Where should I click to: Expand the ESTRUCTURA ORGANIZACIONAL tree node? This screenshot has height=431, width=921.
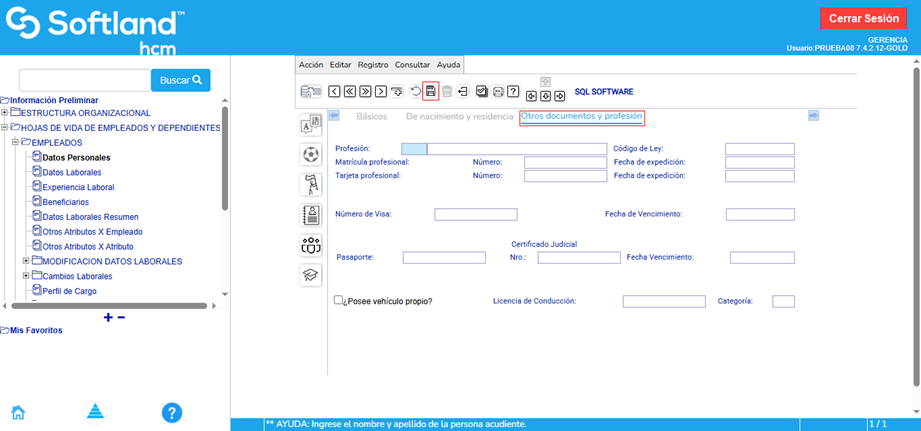(5, 113)
